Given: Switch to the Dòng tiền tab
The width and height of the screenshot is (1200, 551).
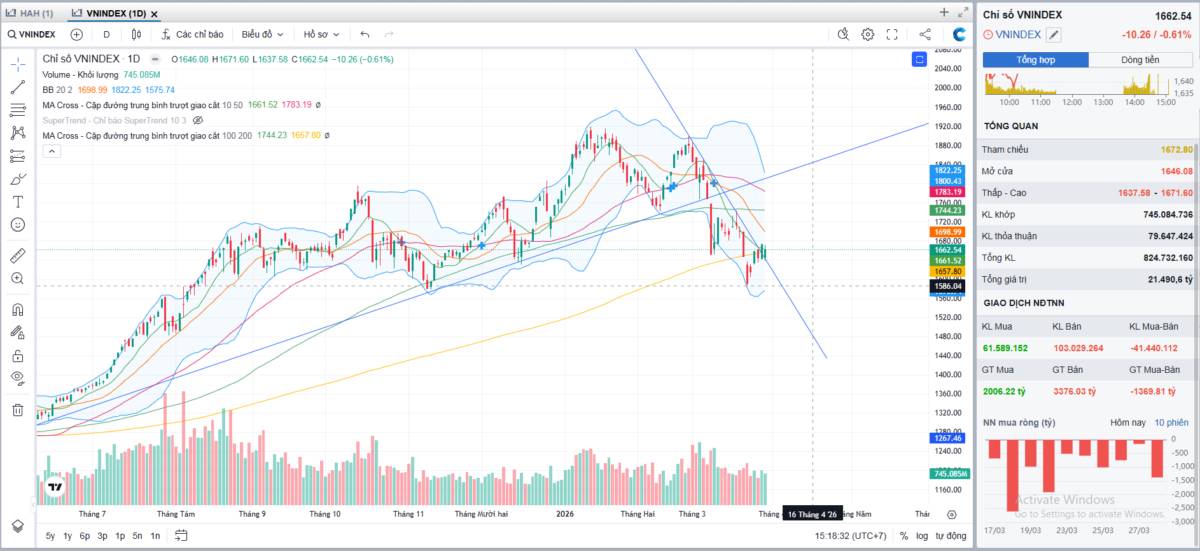Looking at the screenshot, I should (x=1141, y=60).
